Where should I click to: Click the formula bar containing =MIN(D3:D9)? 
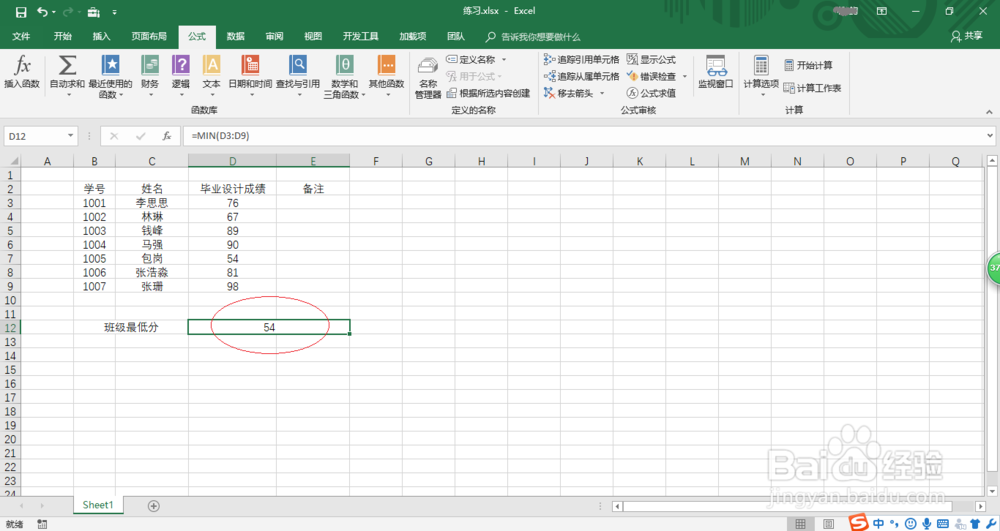click(x=584, y=136)
